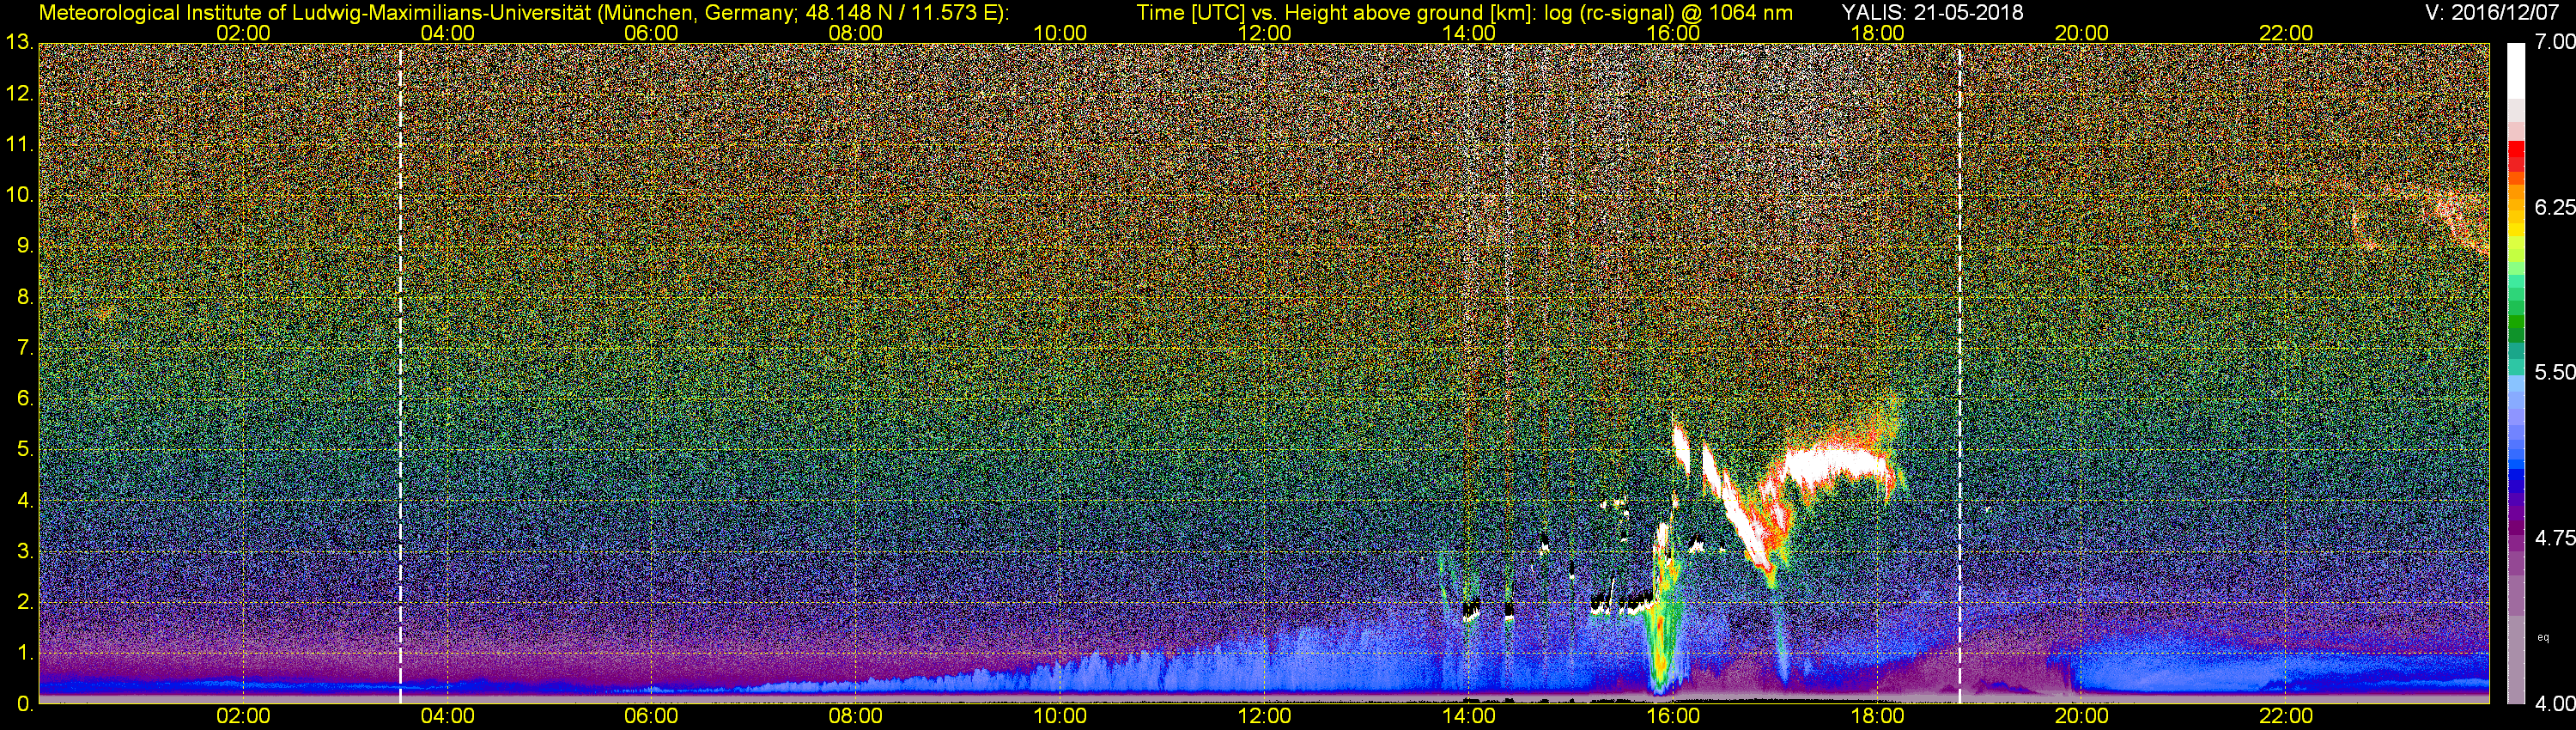Click the 08:00 label on the bottom time axis
The width and height of the screenshot is (2576, 730).
856,716
